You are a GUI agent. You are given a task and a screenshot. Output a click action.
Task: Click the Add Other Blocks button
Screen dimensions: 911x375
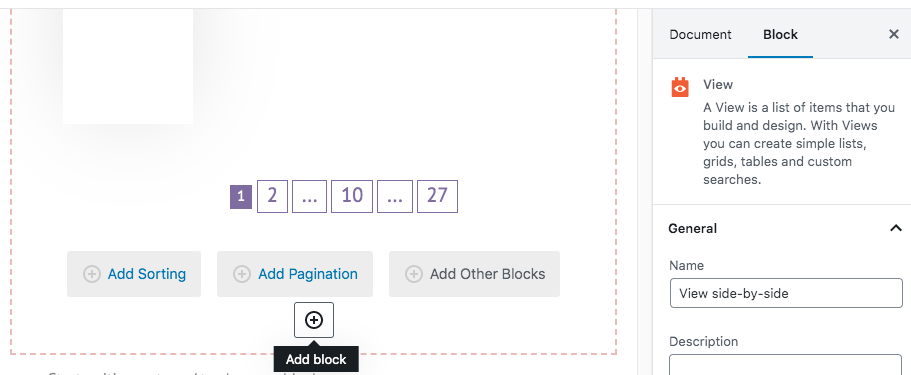tap(474, 274)
